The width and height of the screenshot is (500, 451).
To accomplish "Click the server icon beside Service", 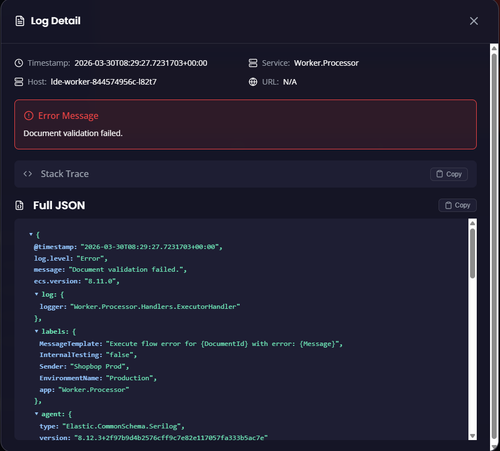I will point(253,63).
